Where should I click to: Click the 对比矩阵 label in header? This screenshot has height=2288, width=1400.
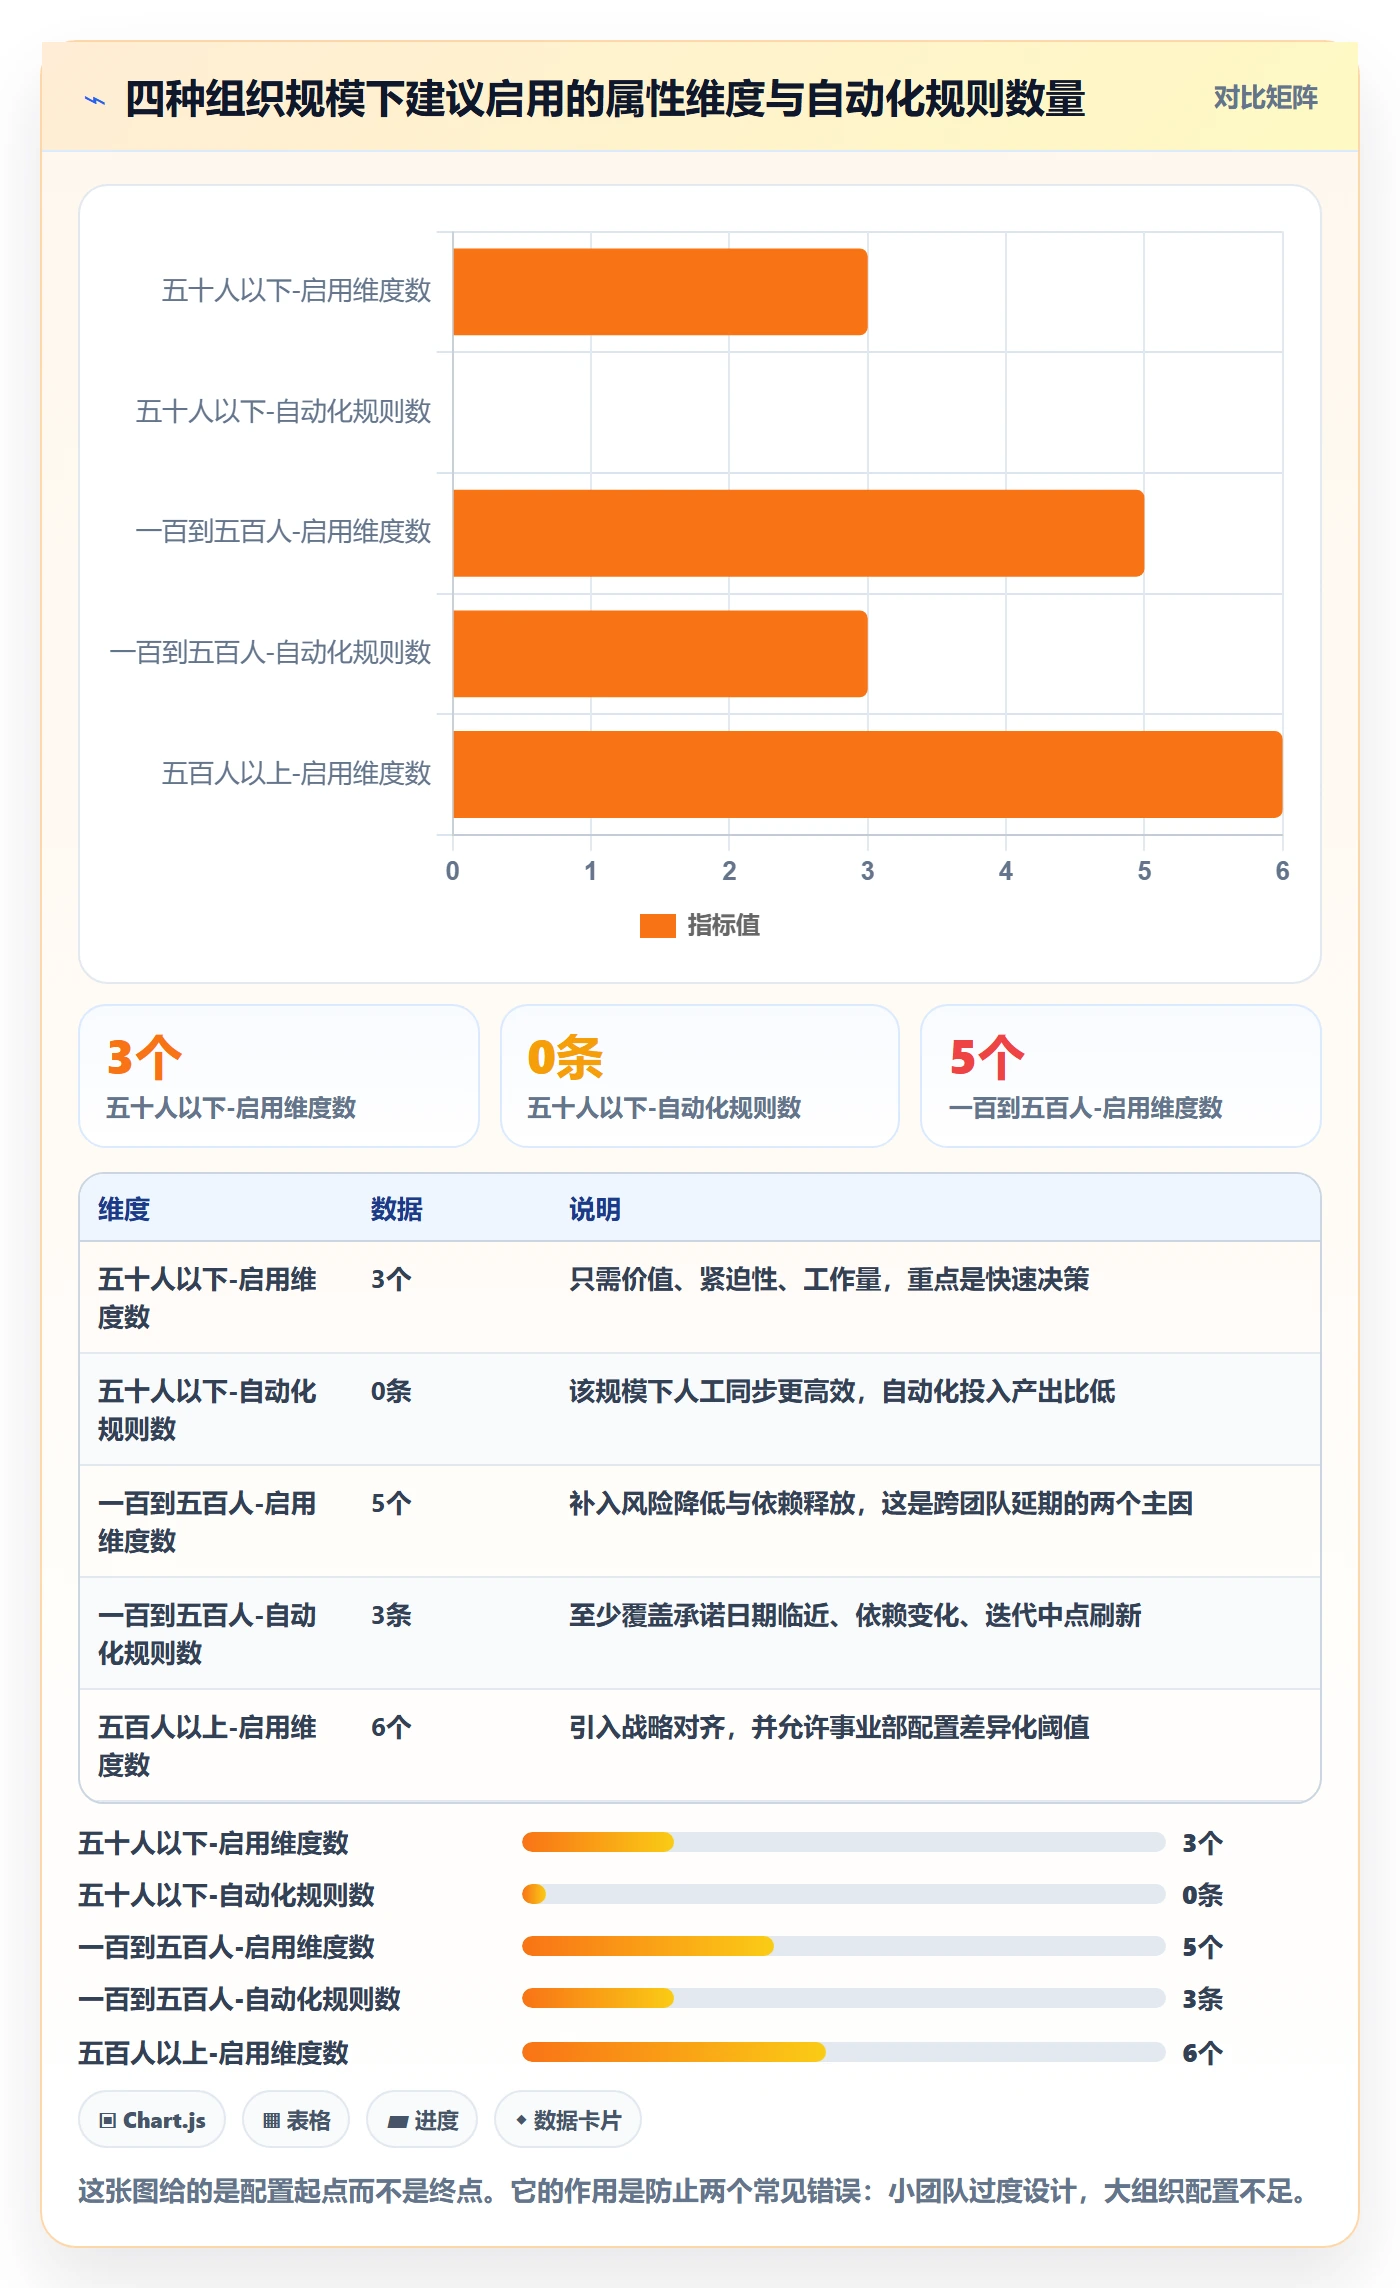pyautogui.click(x=1265, y=98)
